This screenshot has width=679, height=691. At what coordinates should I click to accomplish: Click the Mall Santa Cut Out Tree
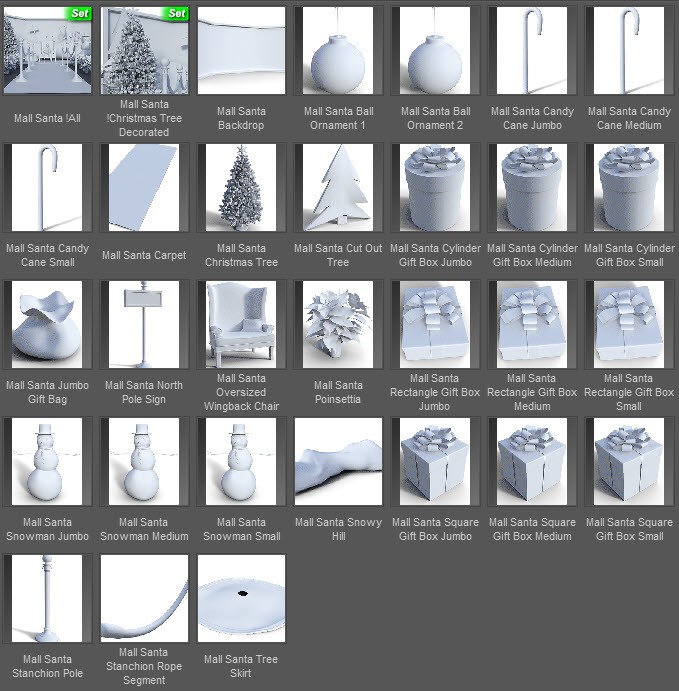coord(338,187)
